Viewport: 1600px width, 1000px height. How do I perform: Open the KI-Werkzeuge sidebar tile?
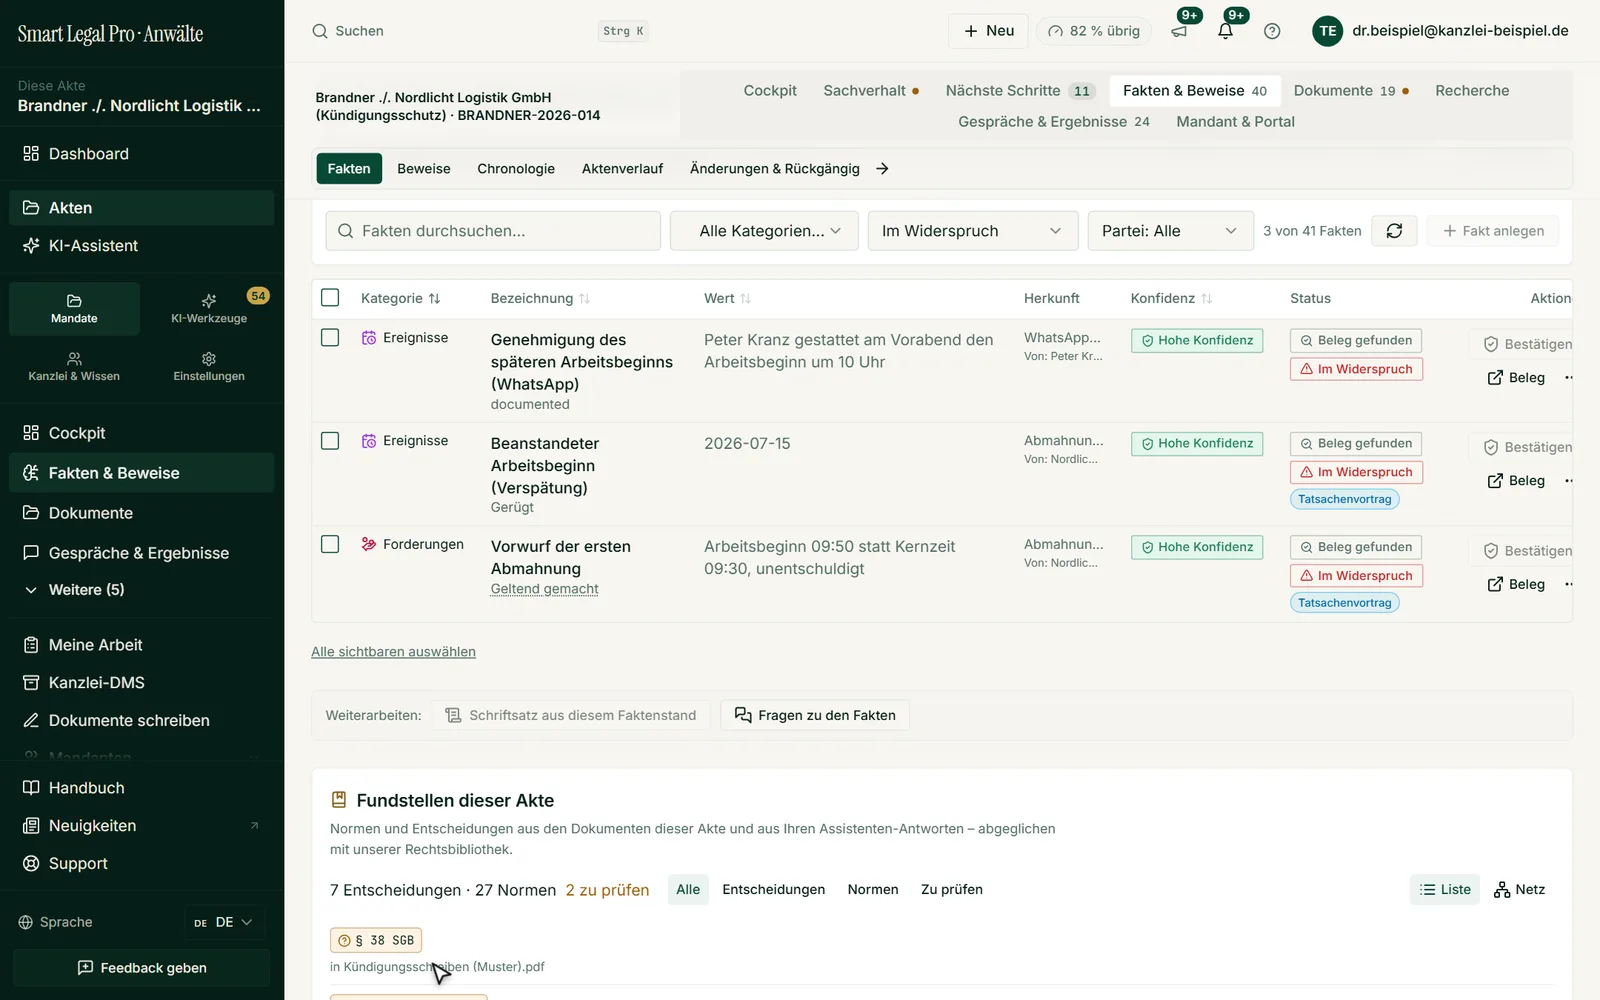(209, 309)
